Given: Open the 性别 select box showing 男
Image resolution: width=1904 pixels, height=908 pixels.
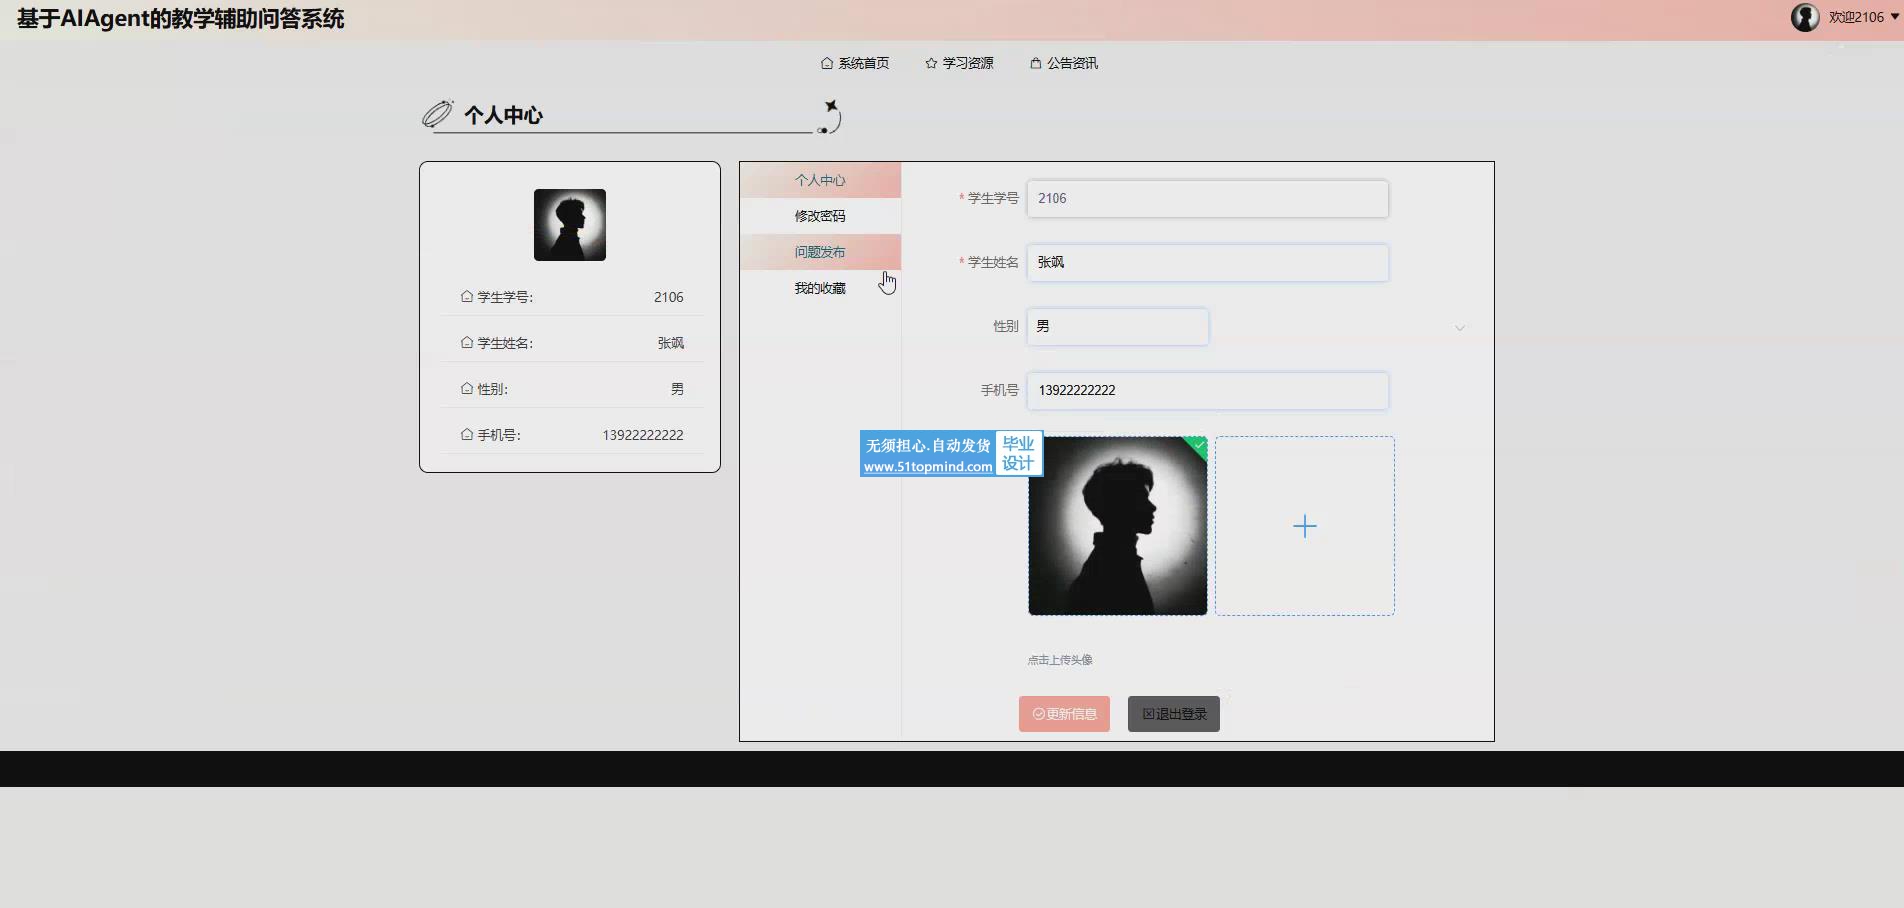Looking at the screenshot, I should pyautogui.click(x=1117, y=327).
